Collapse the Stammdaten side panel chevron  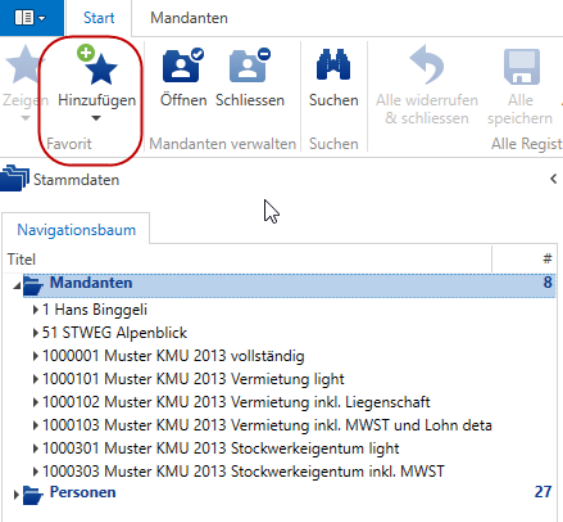[553, 179]
